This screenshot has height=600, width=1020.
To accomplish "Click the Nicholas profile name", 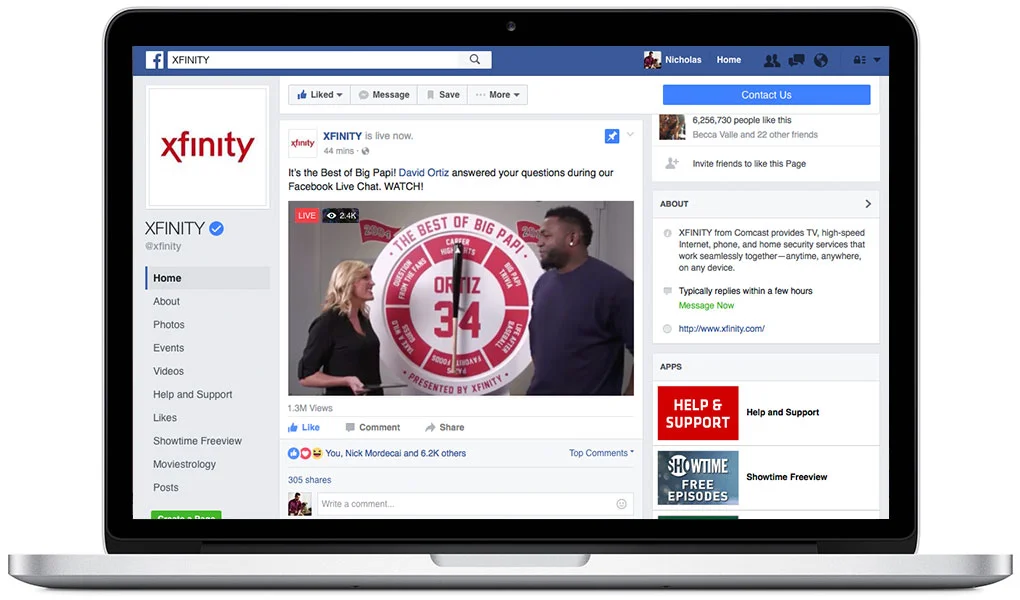I will tap(683, 60).
